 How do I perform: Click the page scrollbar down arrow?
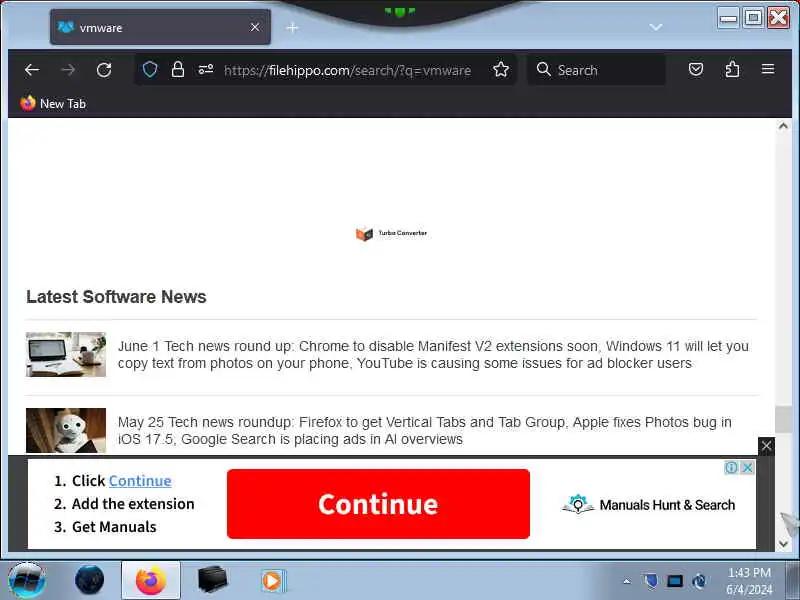(x=783, y=544)
